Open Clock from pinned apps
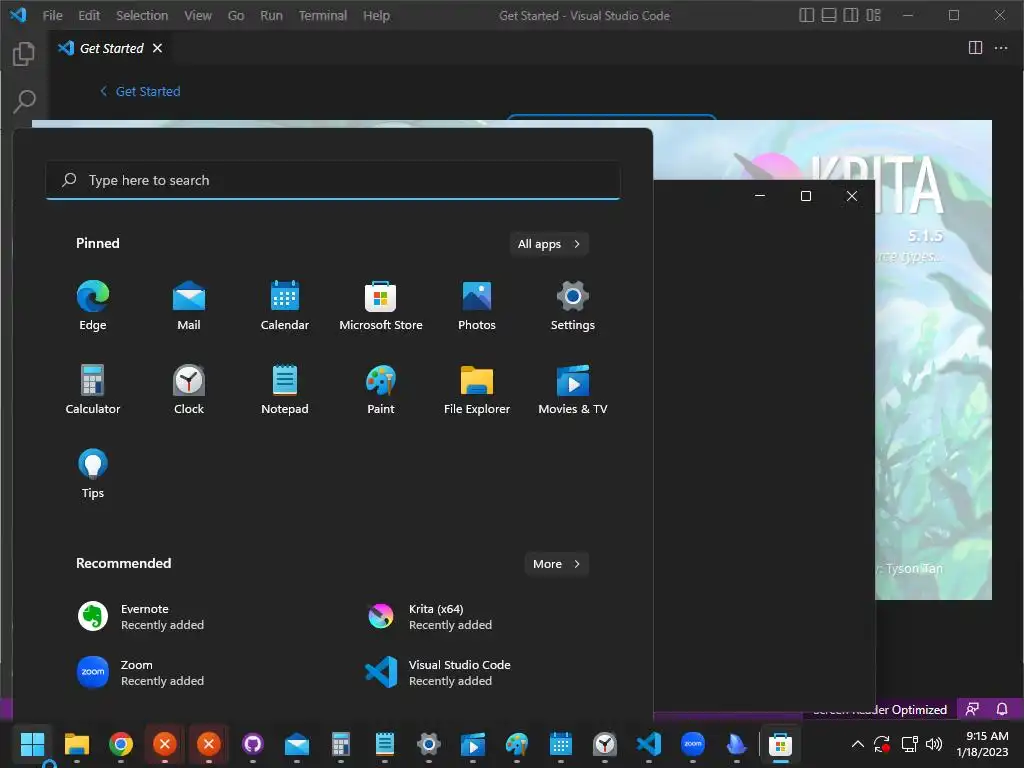 [x=189, y=390]
